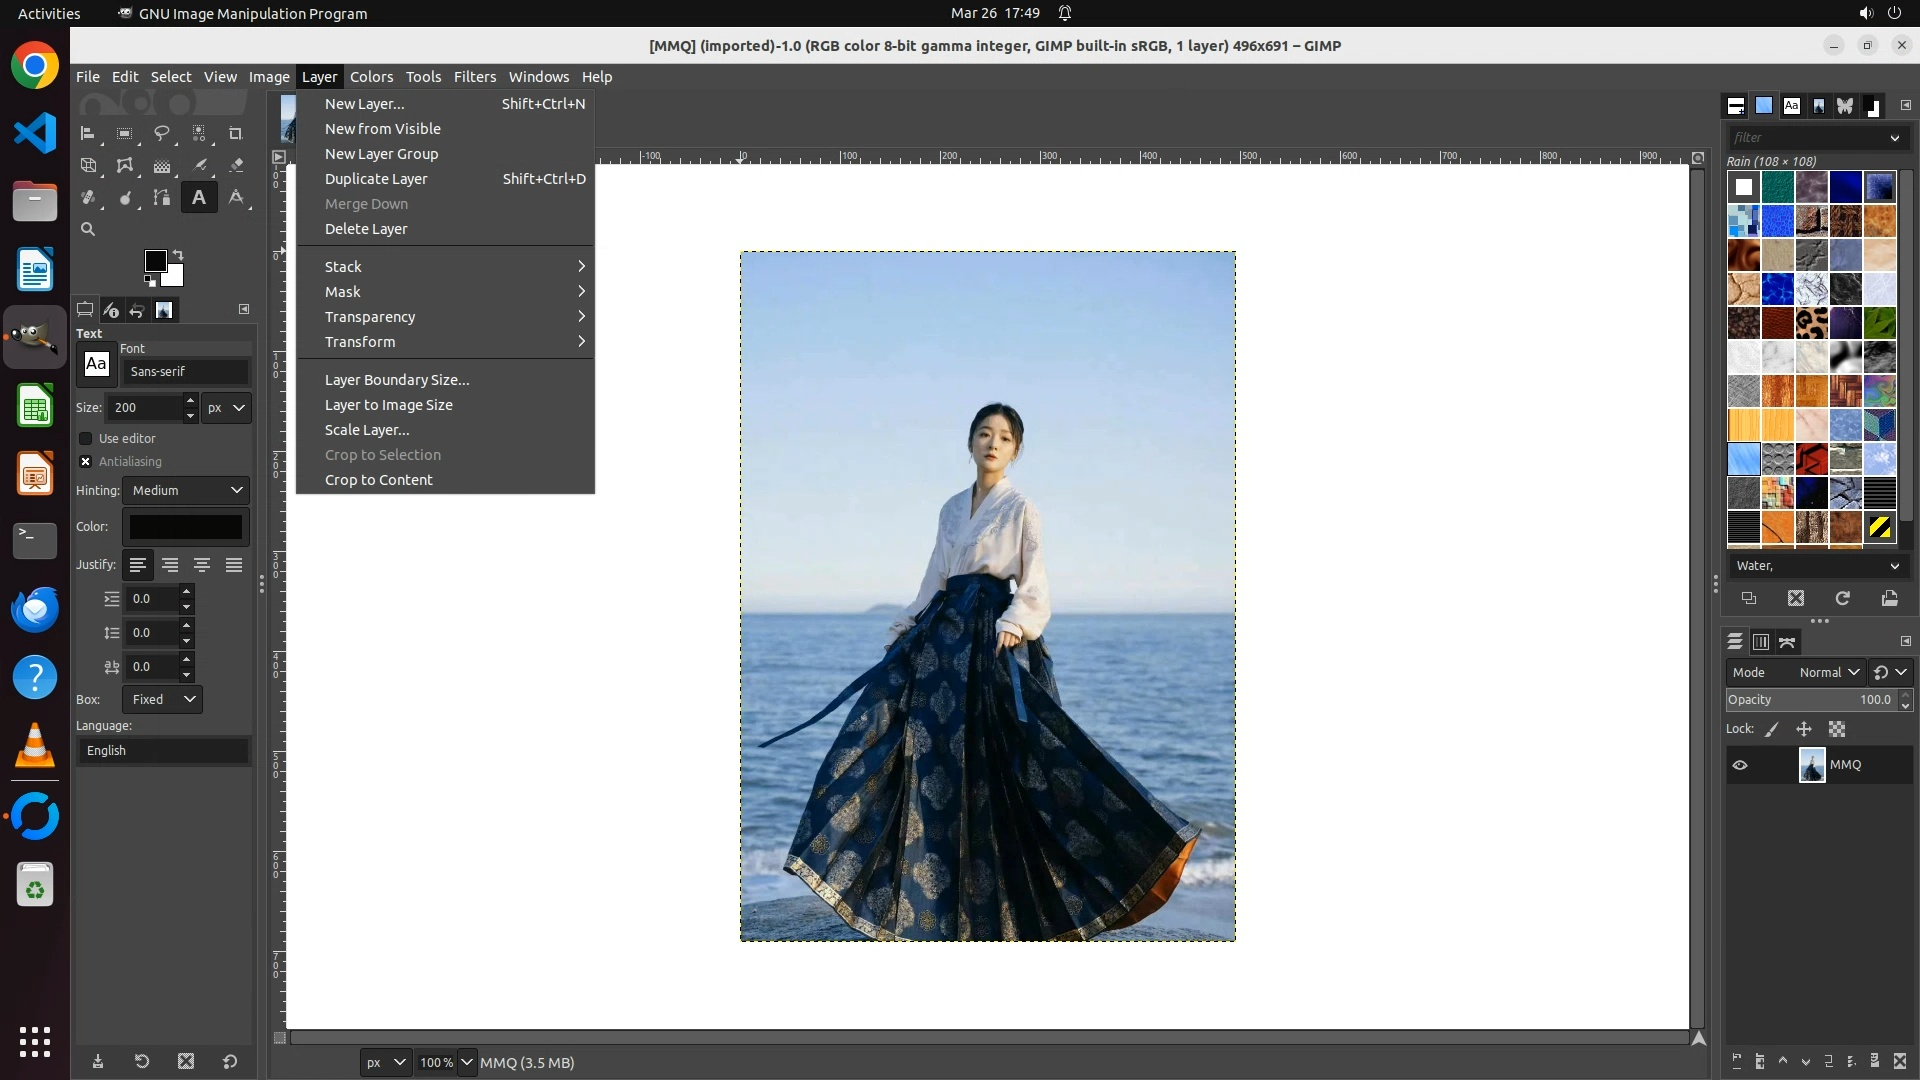Image resolution: width=1920 pixels, height=1080 pixels.
Task: Select the Crop tool
Action: coord(236,133)
